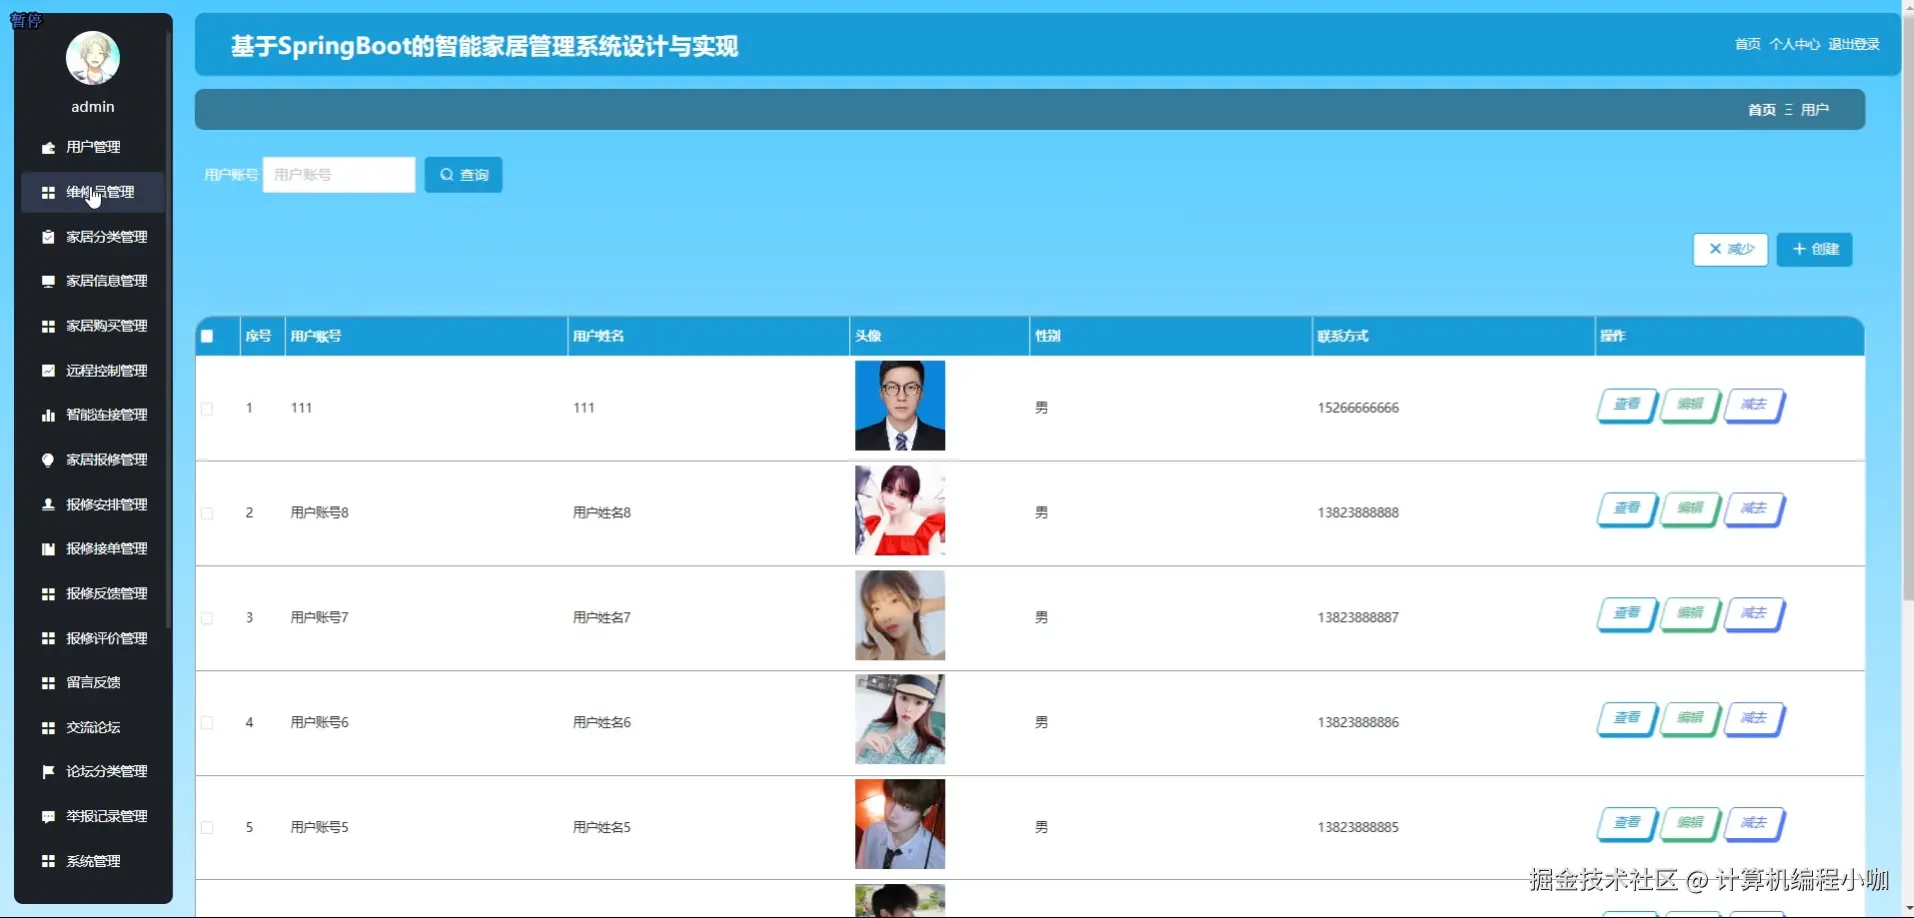Edit the 用户账号5 row
Screen dimensions: 1914x918
pyautogui.click(x=1690, y=824)
